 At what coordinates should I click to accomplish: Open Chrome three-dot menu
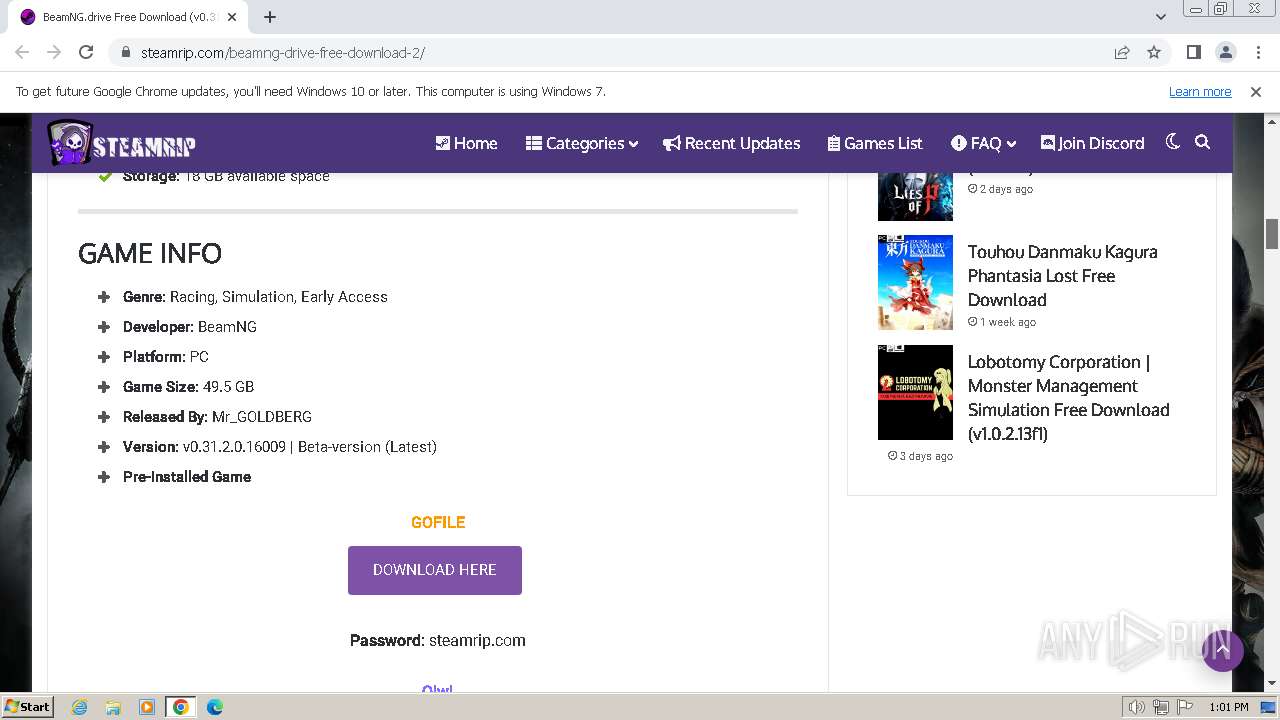click(1257, 52)
